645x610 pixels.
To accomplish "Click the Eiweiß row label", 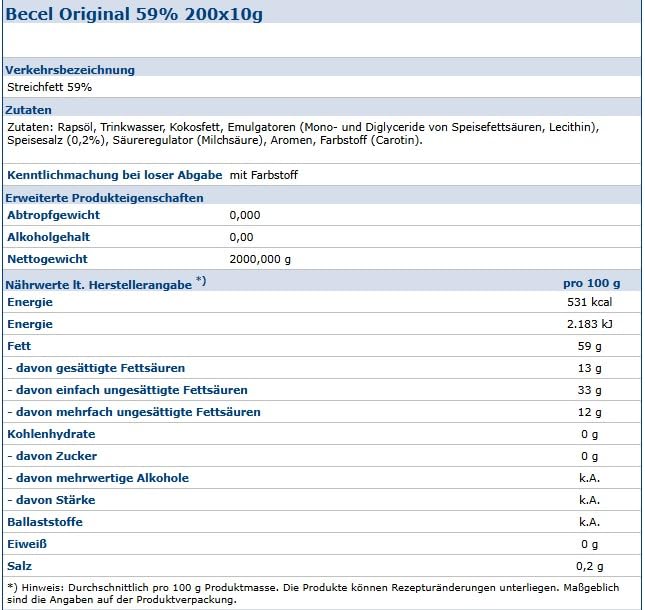I will tap(27, 544).
